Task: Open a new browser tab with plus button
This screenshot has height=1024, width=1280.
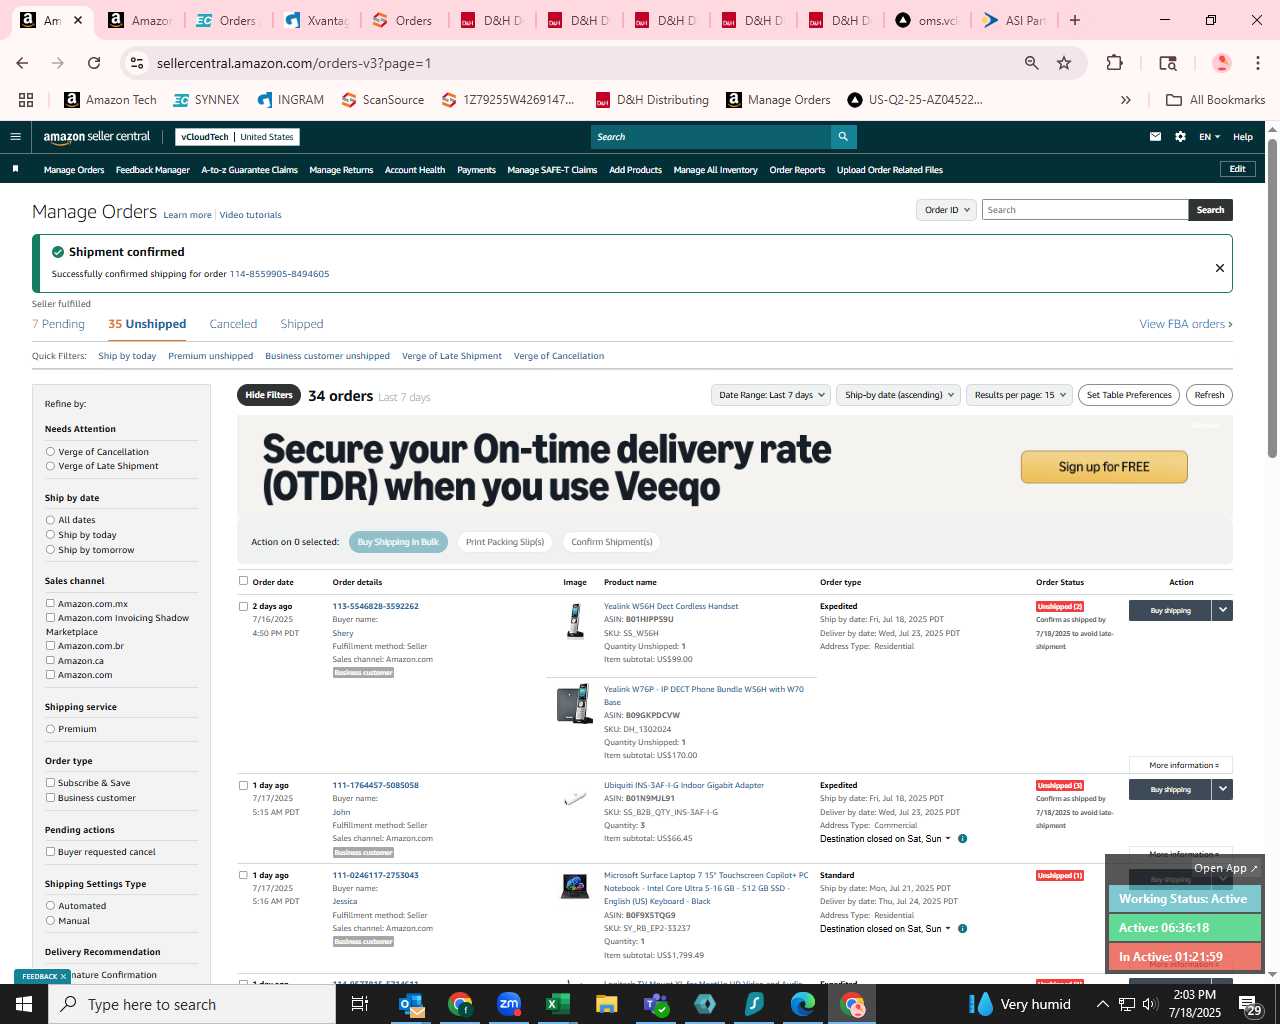Action: coord(1075,20)
